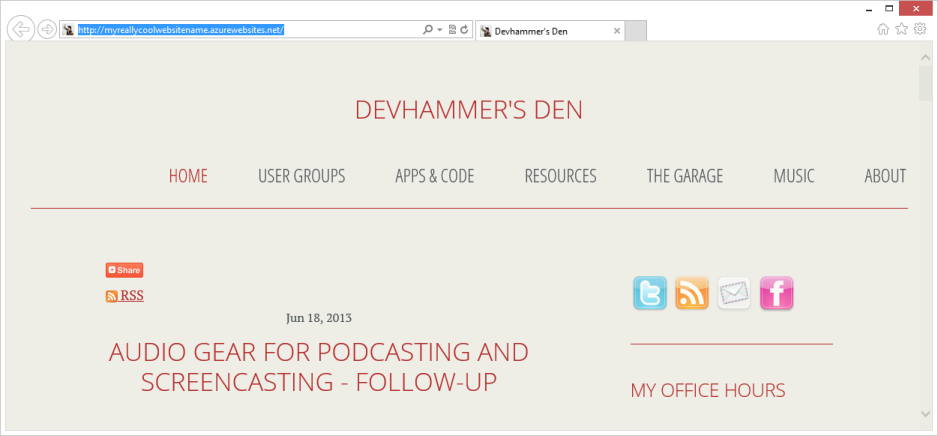Open the browser Home icon
The image size is (938, 436).
click(883, 29)
